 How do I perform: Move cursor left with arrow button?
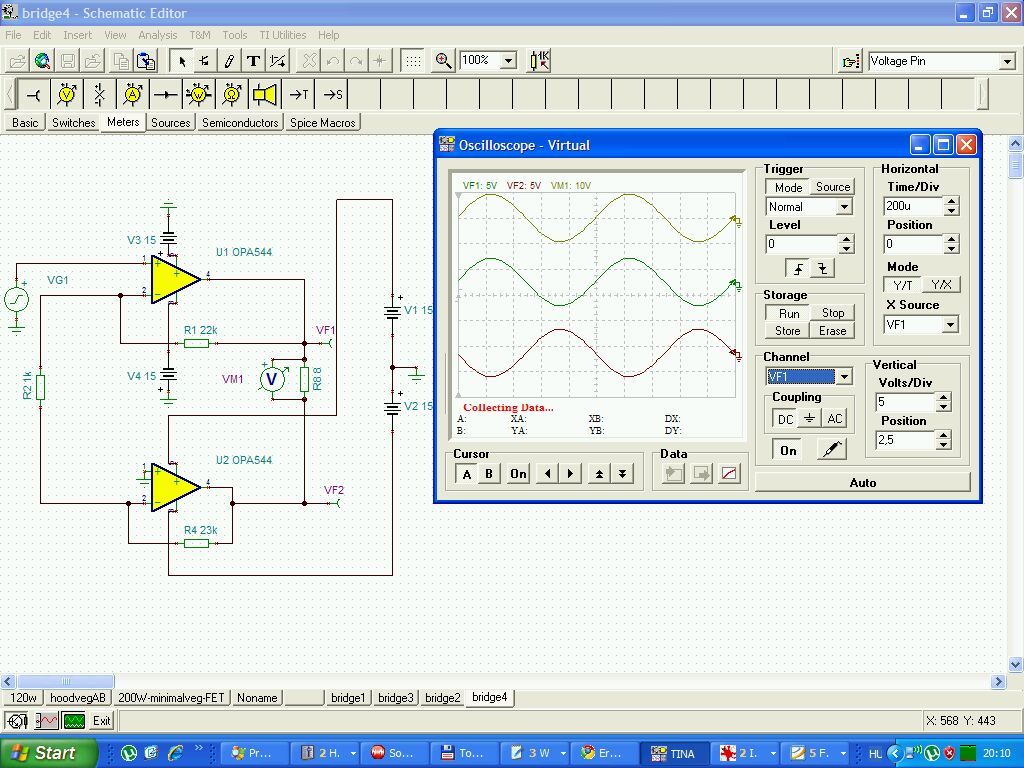click(x=547, y=473)
